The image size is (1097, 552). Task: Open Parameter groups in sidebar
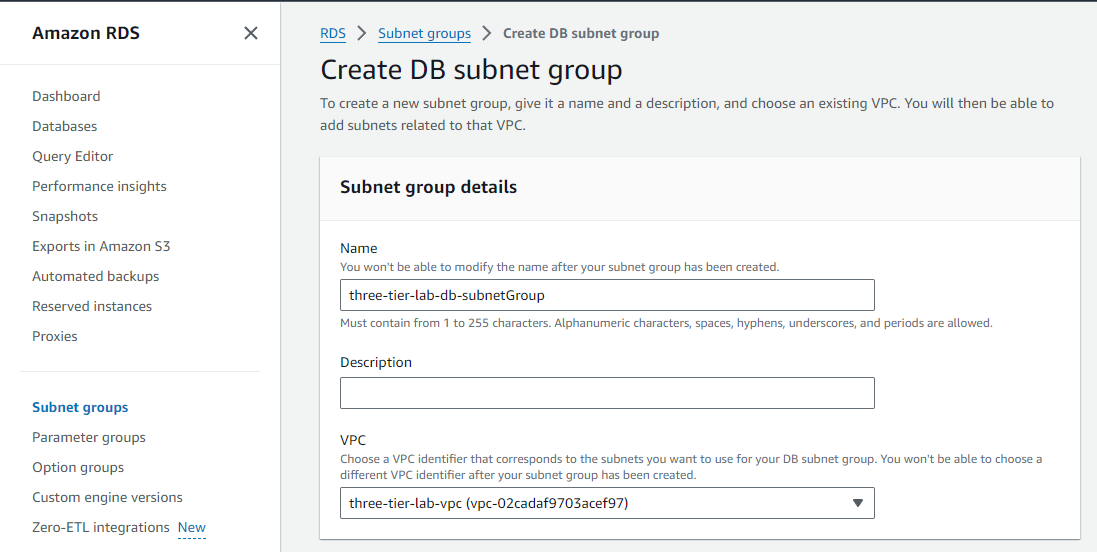coord(89,437)
